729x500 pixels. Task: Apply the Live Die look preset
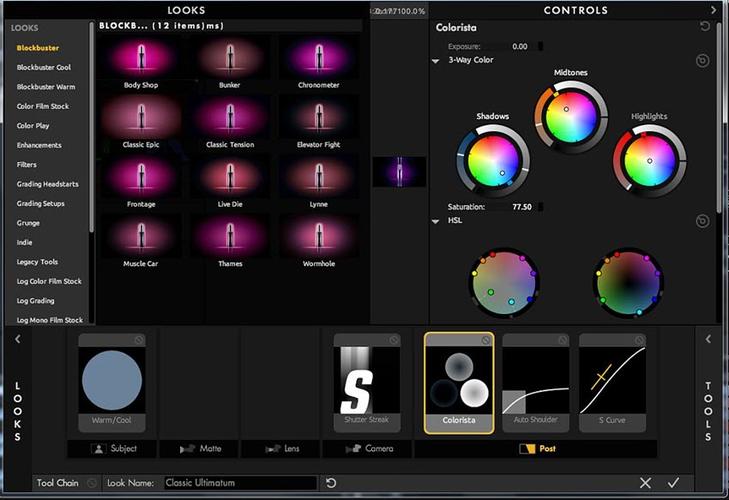tap(230, 182)
